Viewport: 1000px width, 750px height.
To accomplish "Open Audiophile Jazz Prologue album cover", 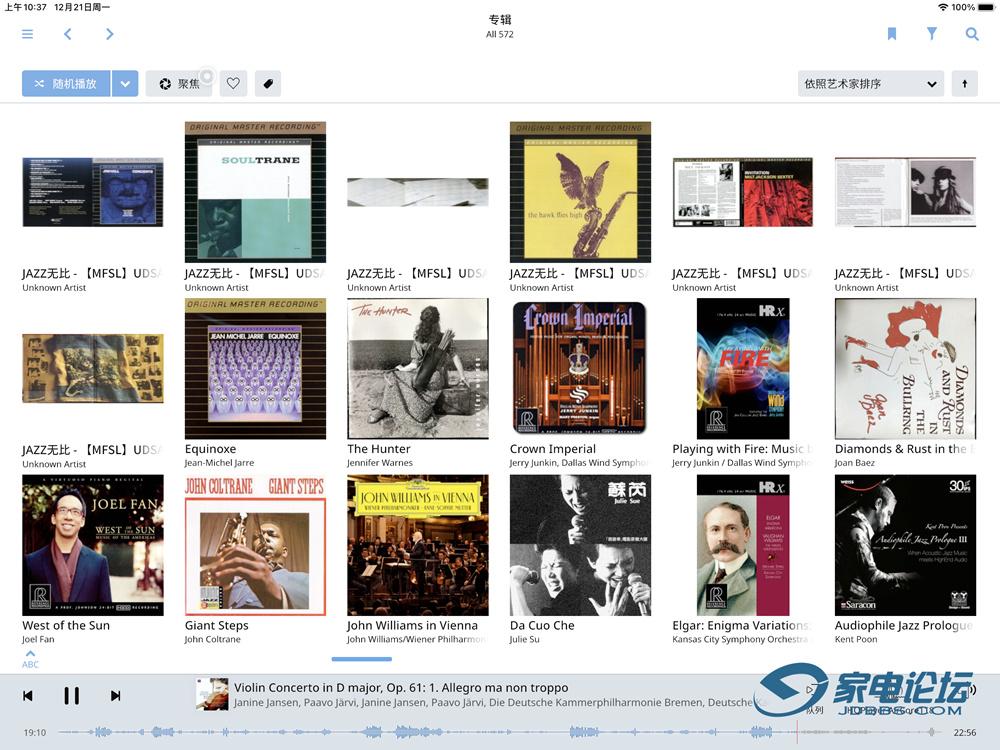I will pos(906,545).
